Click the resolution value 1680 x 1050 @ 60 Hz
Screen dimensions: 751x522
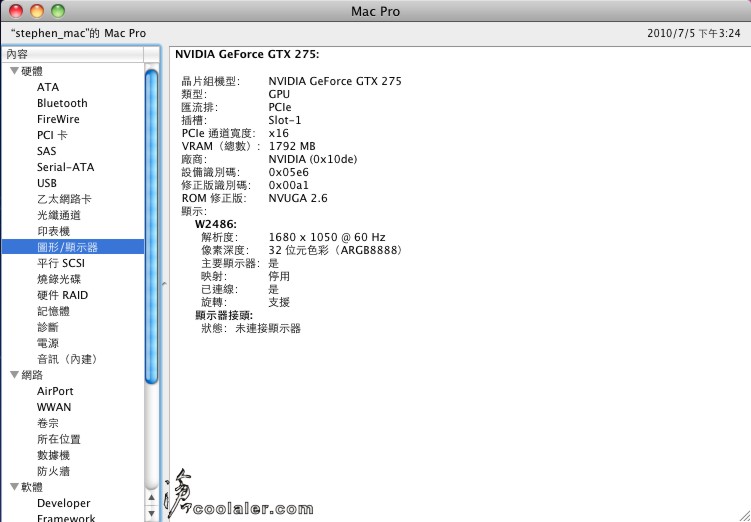click(x=327, y=237)
